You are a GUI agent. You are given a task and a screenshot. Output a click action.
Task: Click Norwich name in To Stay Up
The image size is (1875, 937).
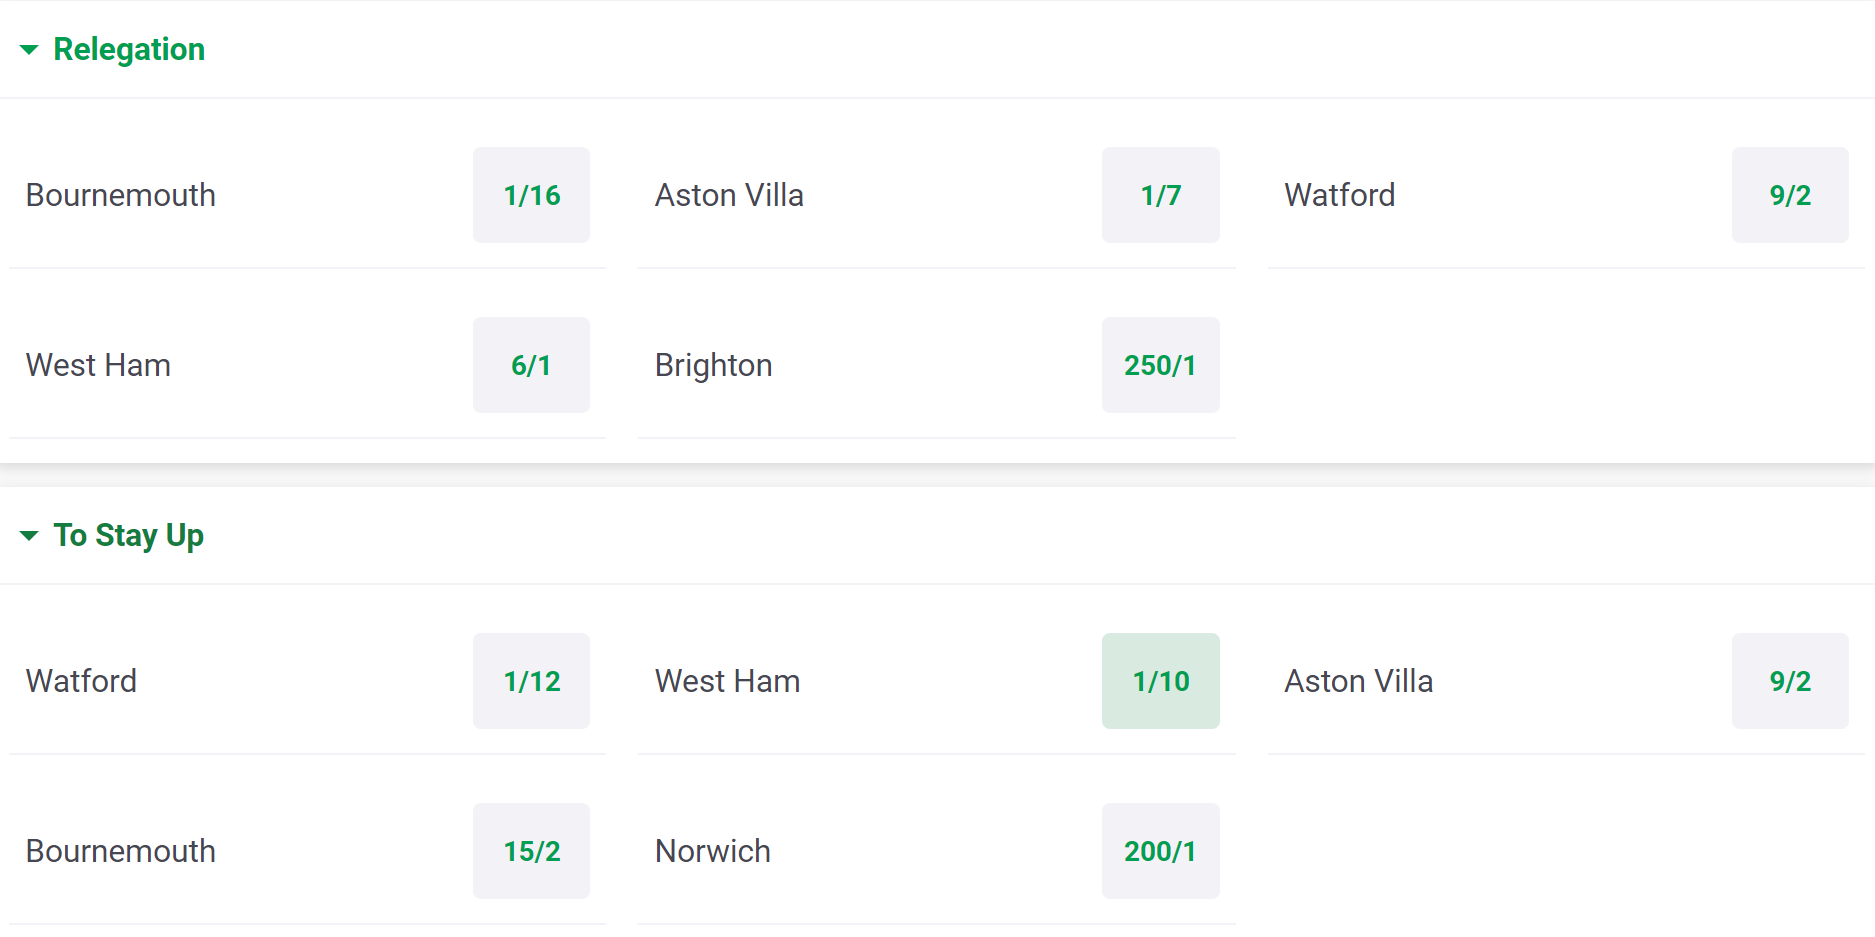point(713,851)
